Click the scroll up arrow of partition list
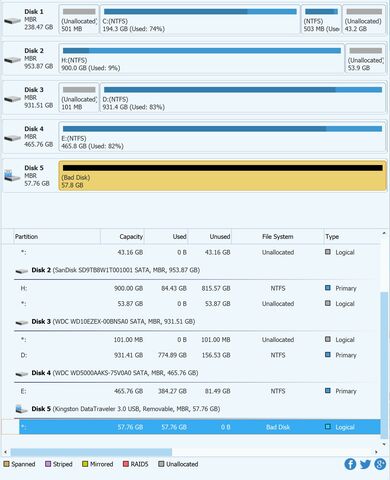 coord(384,233)
